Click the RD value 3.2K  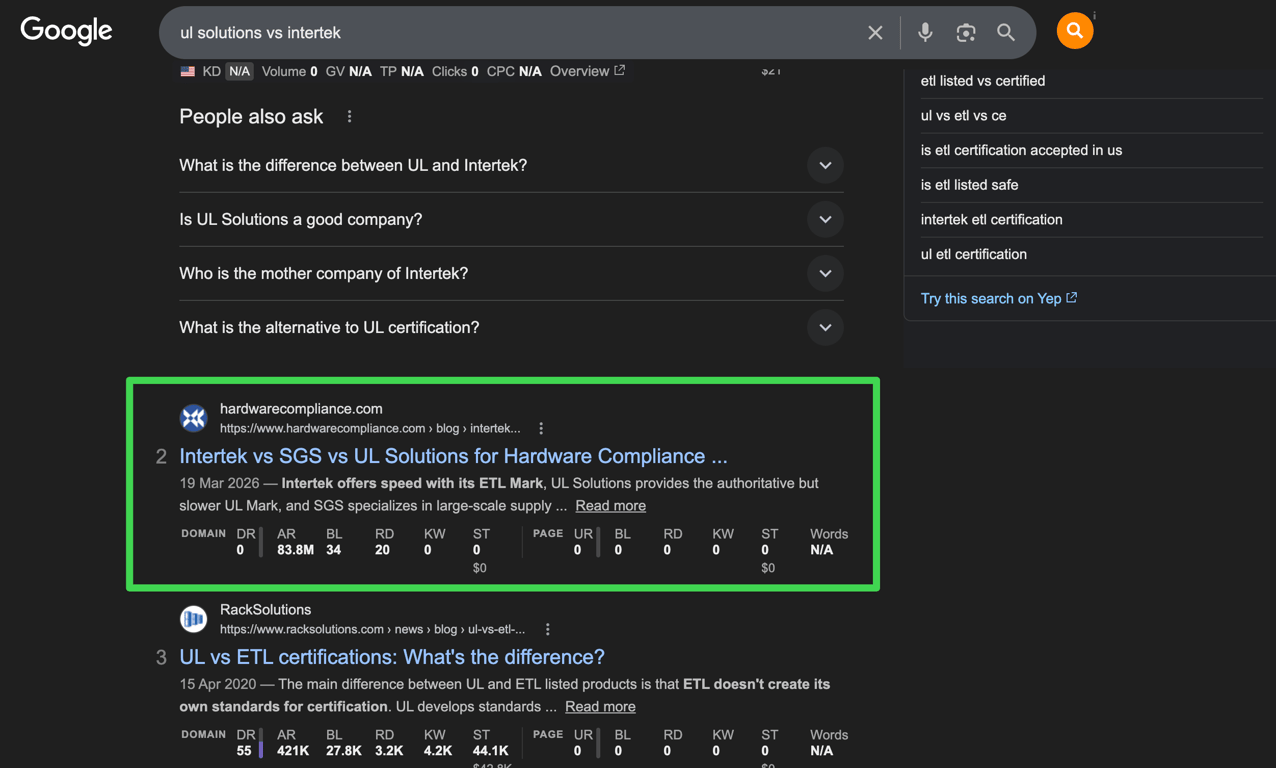pyautogui.click(x=388, y=751)
